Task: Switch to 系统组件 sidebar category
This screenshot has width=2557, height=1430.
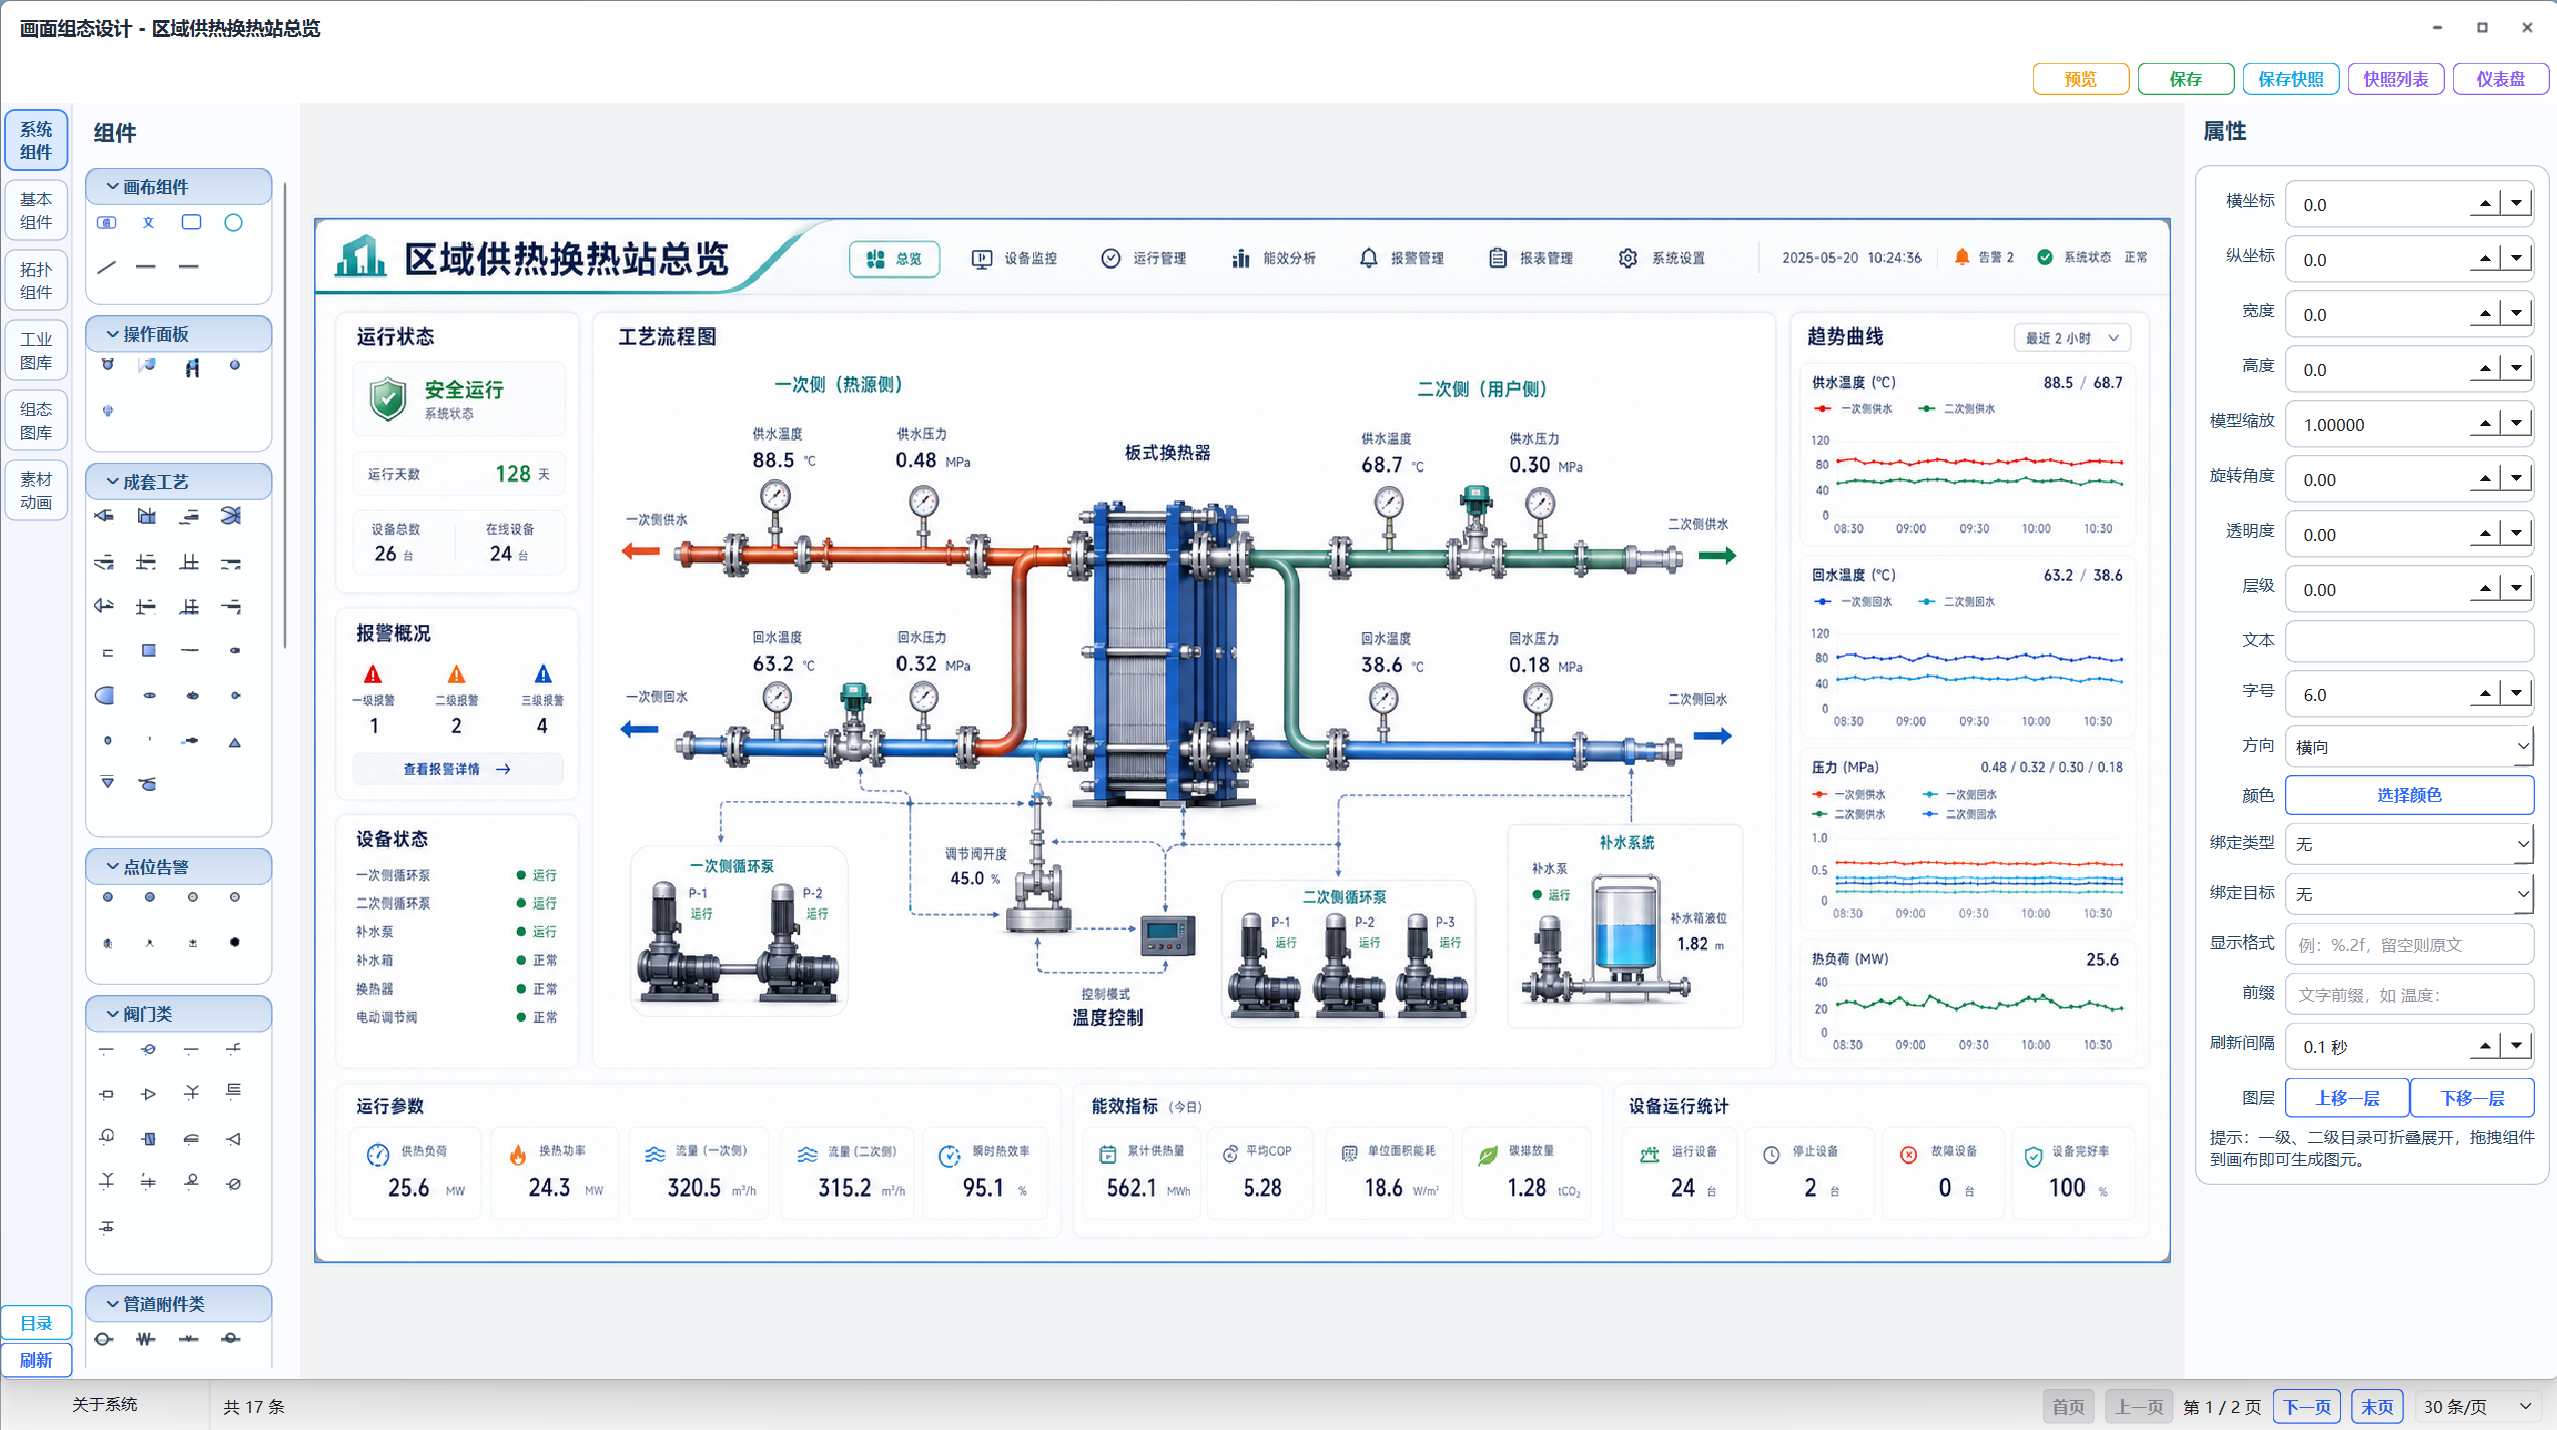Action: point(36,140)
